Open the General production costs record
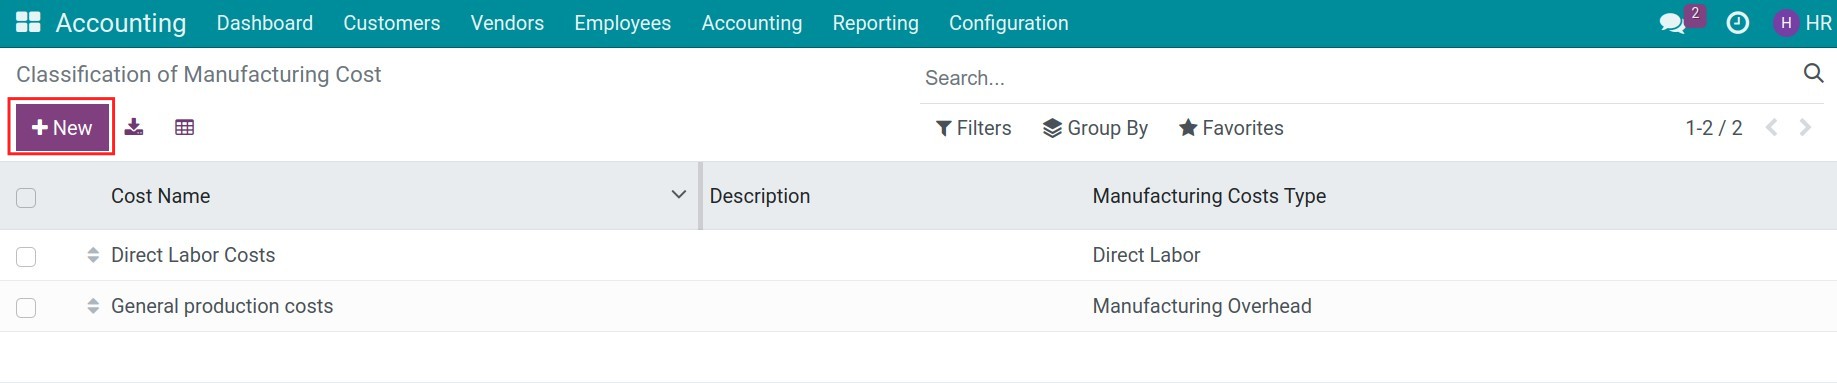Image resolution: width=1837 pixels, height=383 pixels. (x=222, y=306)
